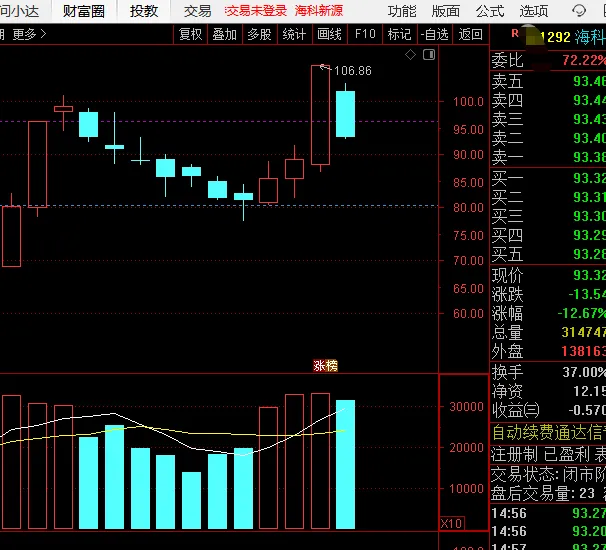
Task: Open the 问小达 tab
Action: (19, 11)
